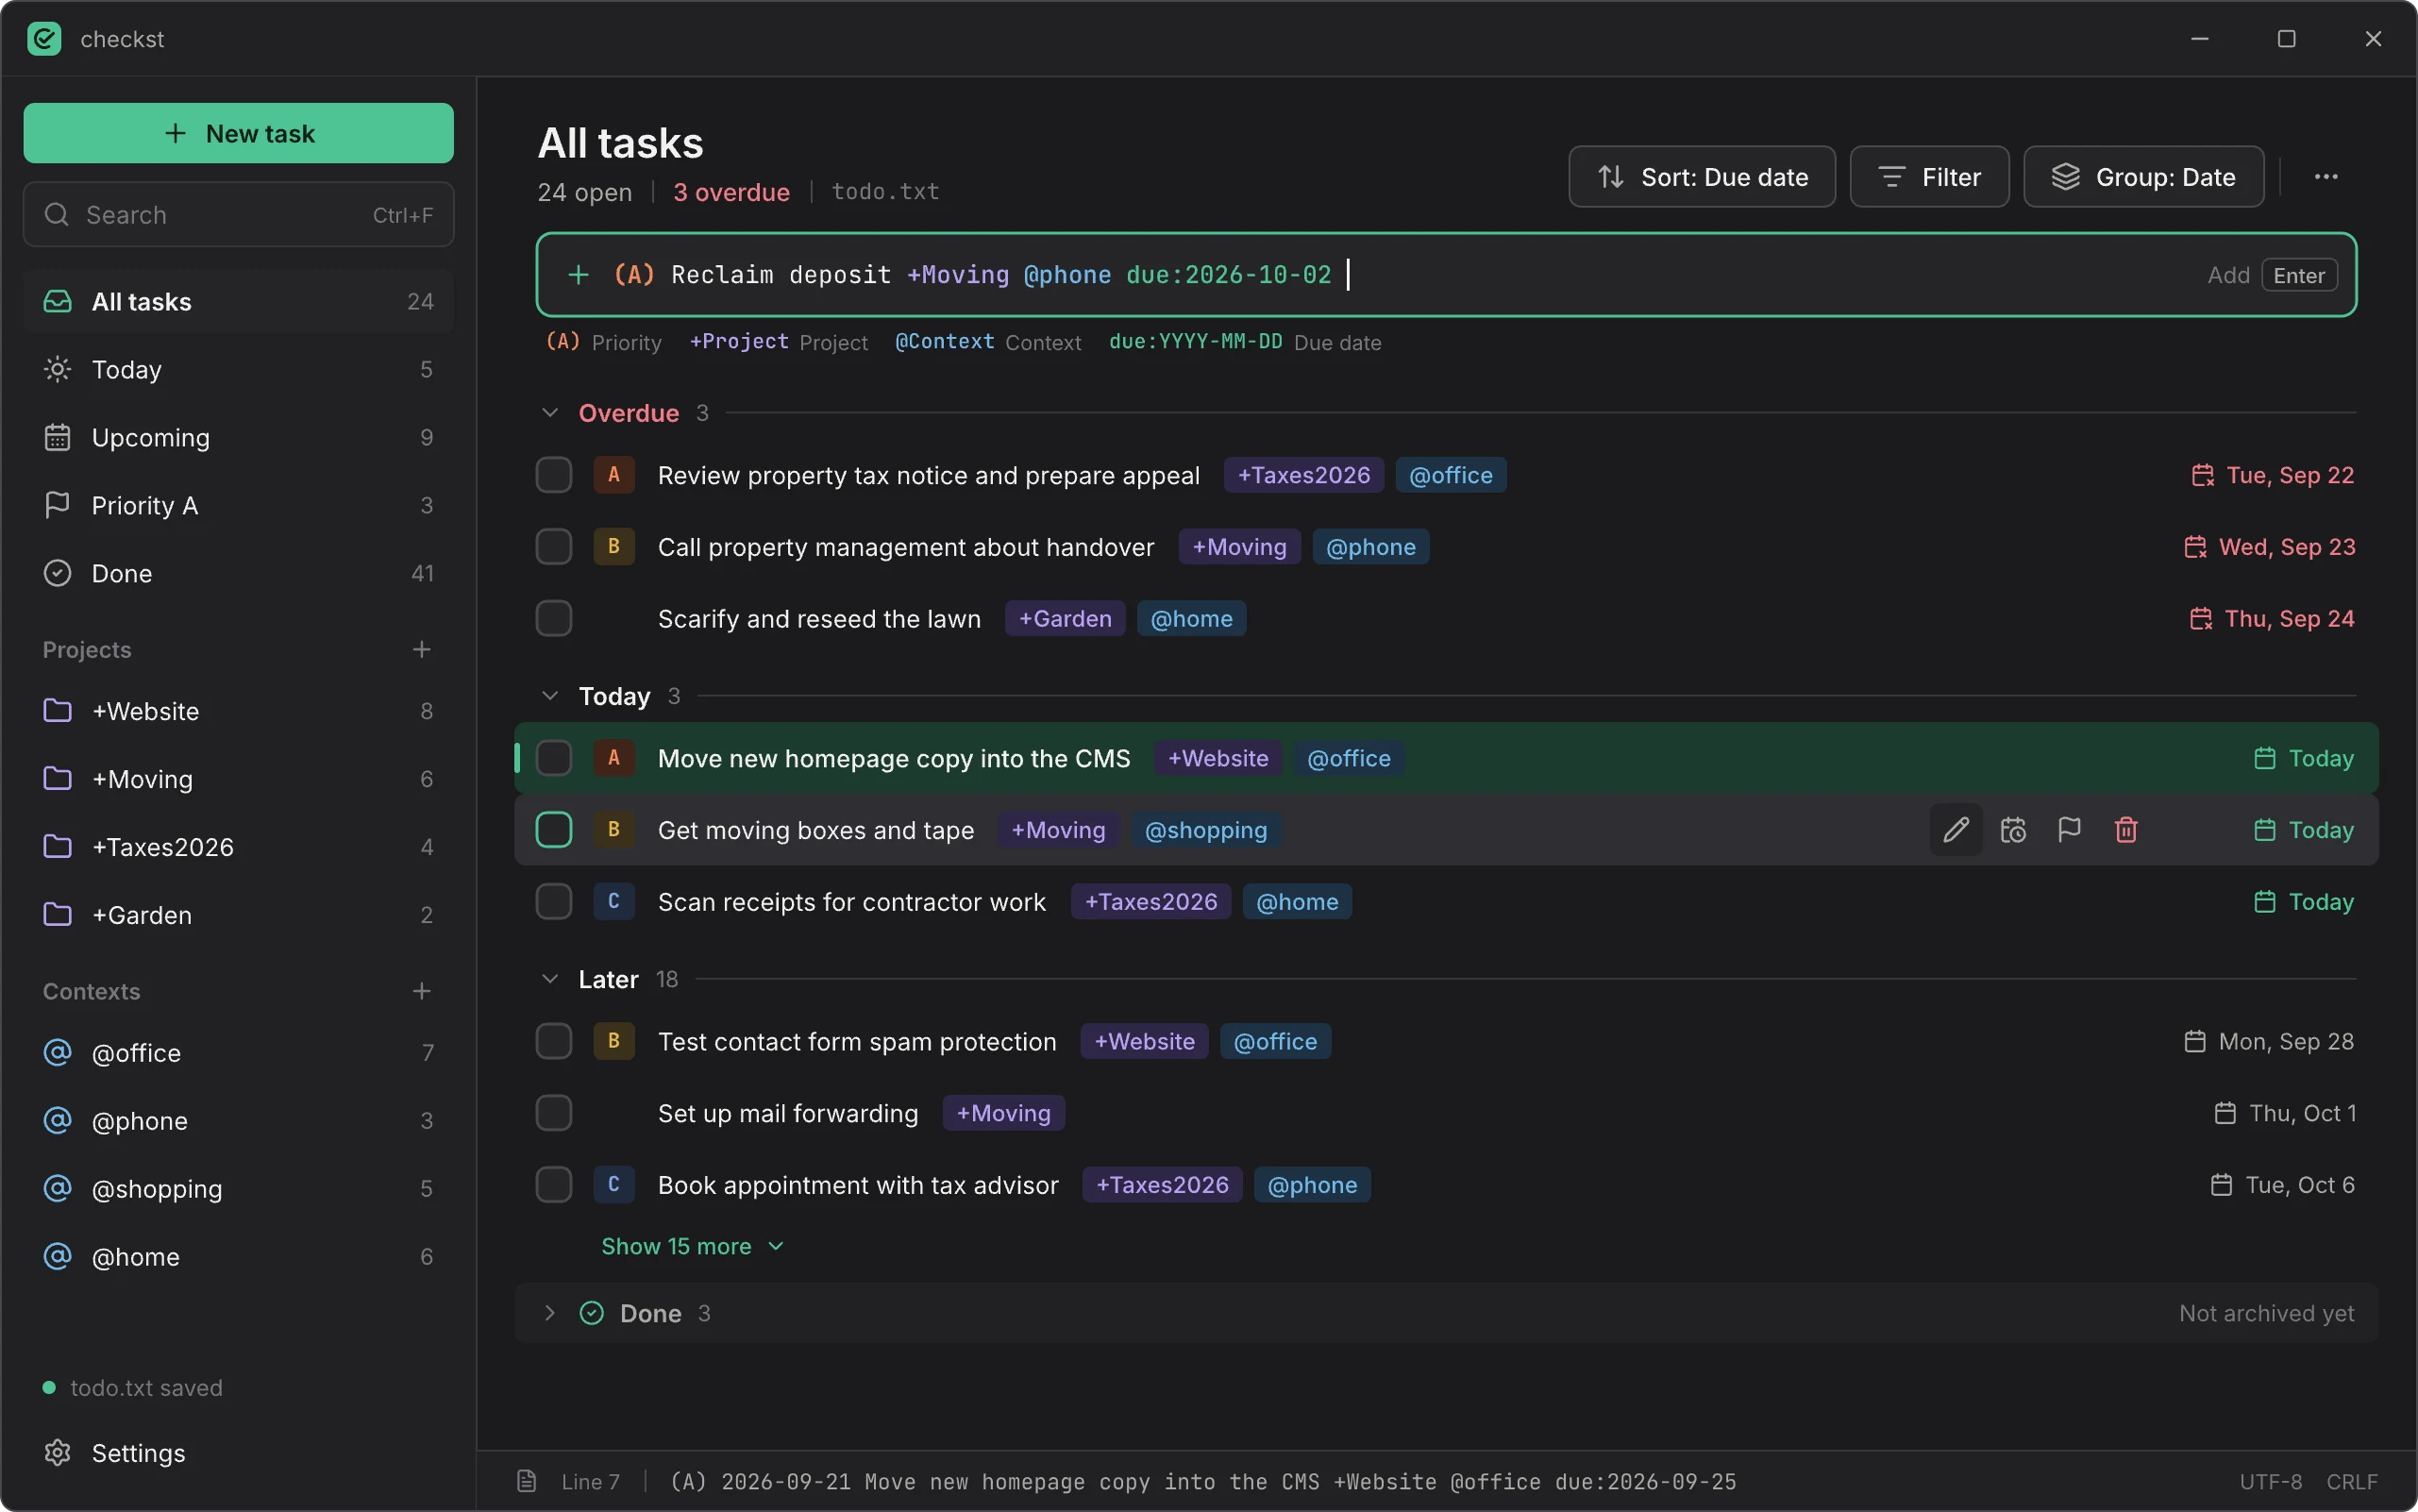2418x1512 pixels.
Task: Check off Set up mail forwarding
Action: [553, 1113]
